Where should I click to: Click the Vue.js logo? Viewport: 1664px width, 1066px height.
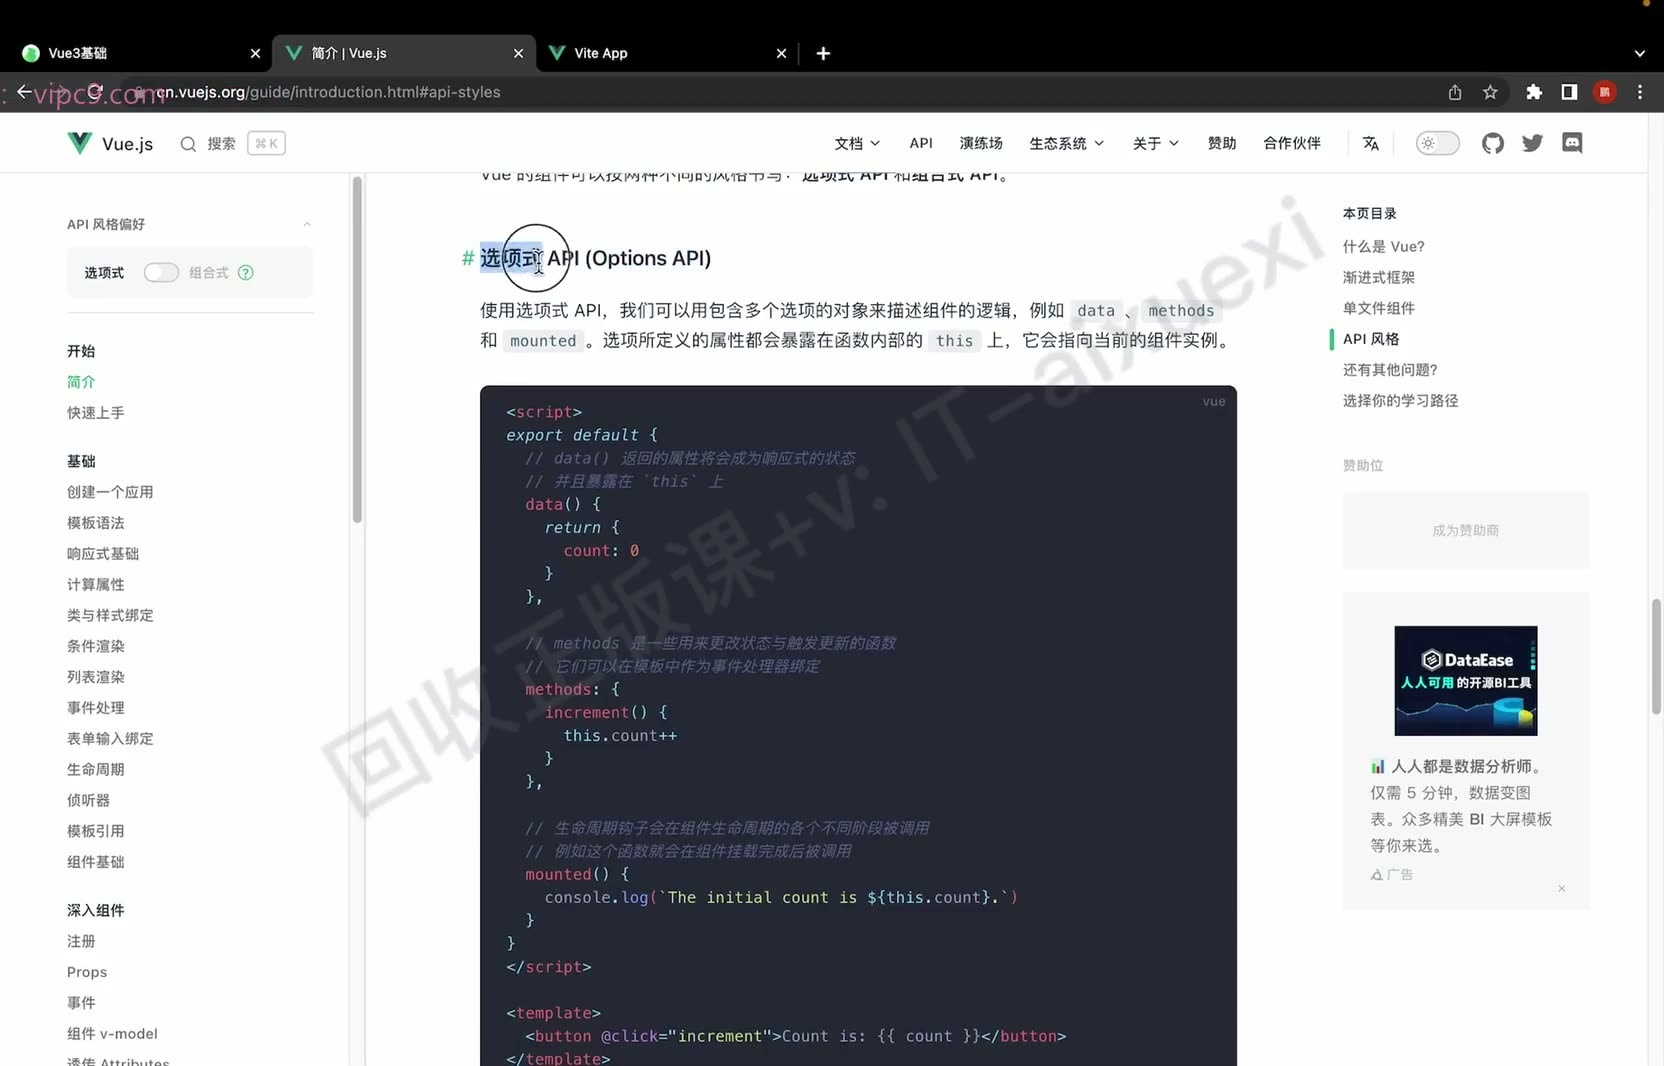(x=110, y=143)
